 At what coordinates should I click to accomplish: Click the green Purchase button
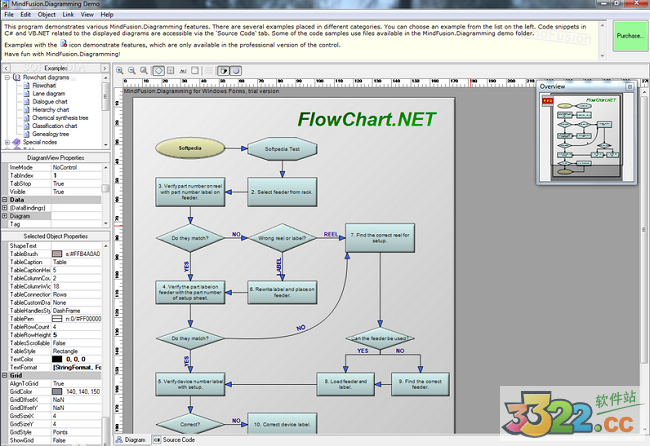pyautogui.click(x=630, y=36)
